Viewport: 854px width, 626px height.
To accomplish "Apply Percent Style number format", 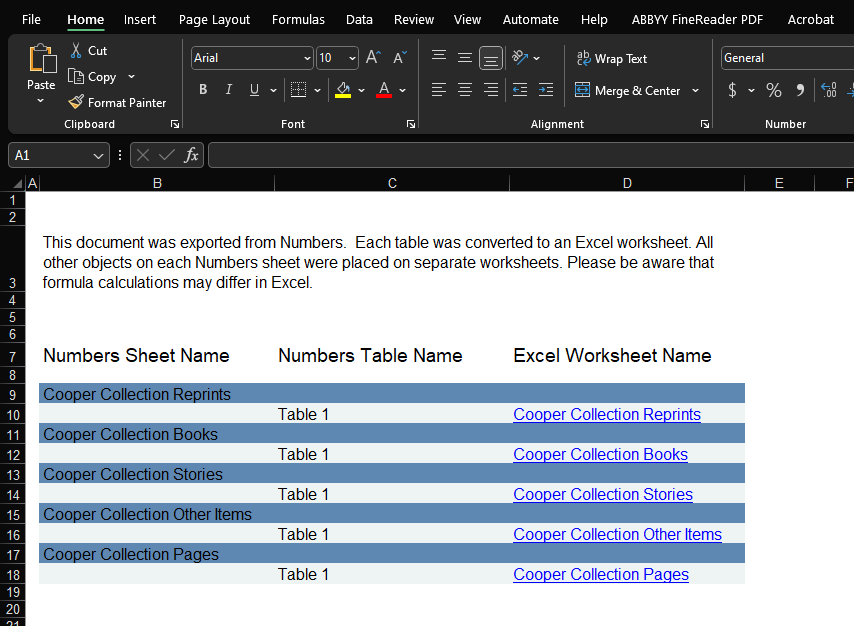I will pos(773,90).
